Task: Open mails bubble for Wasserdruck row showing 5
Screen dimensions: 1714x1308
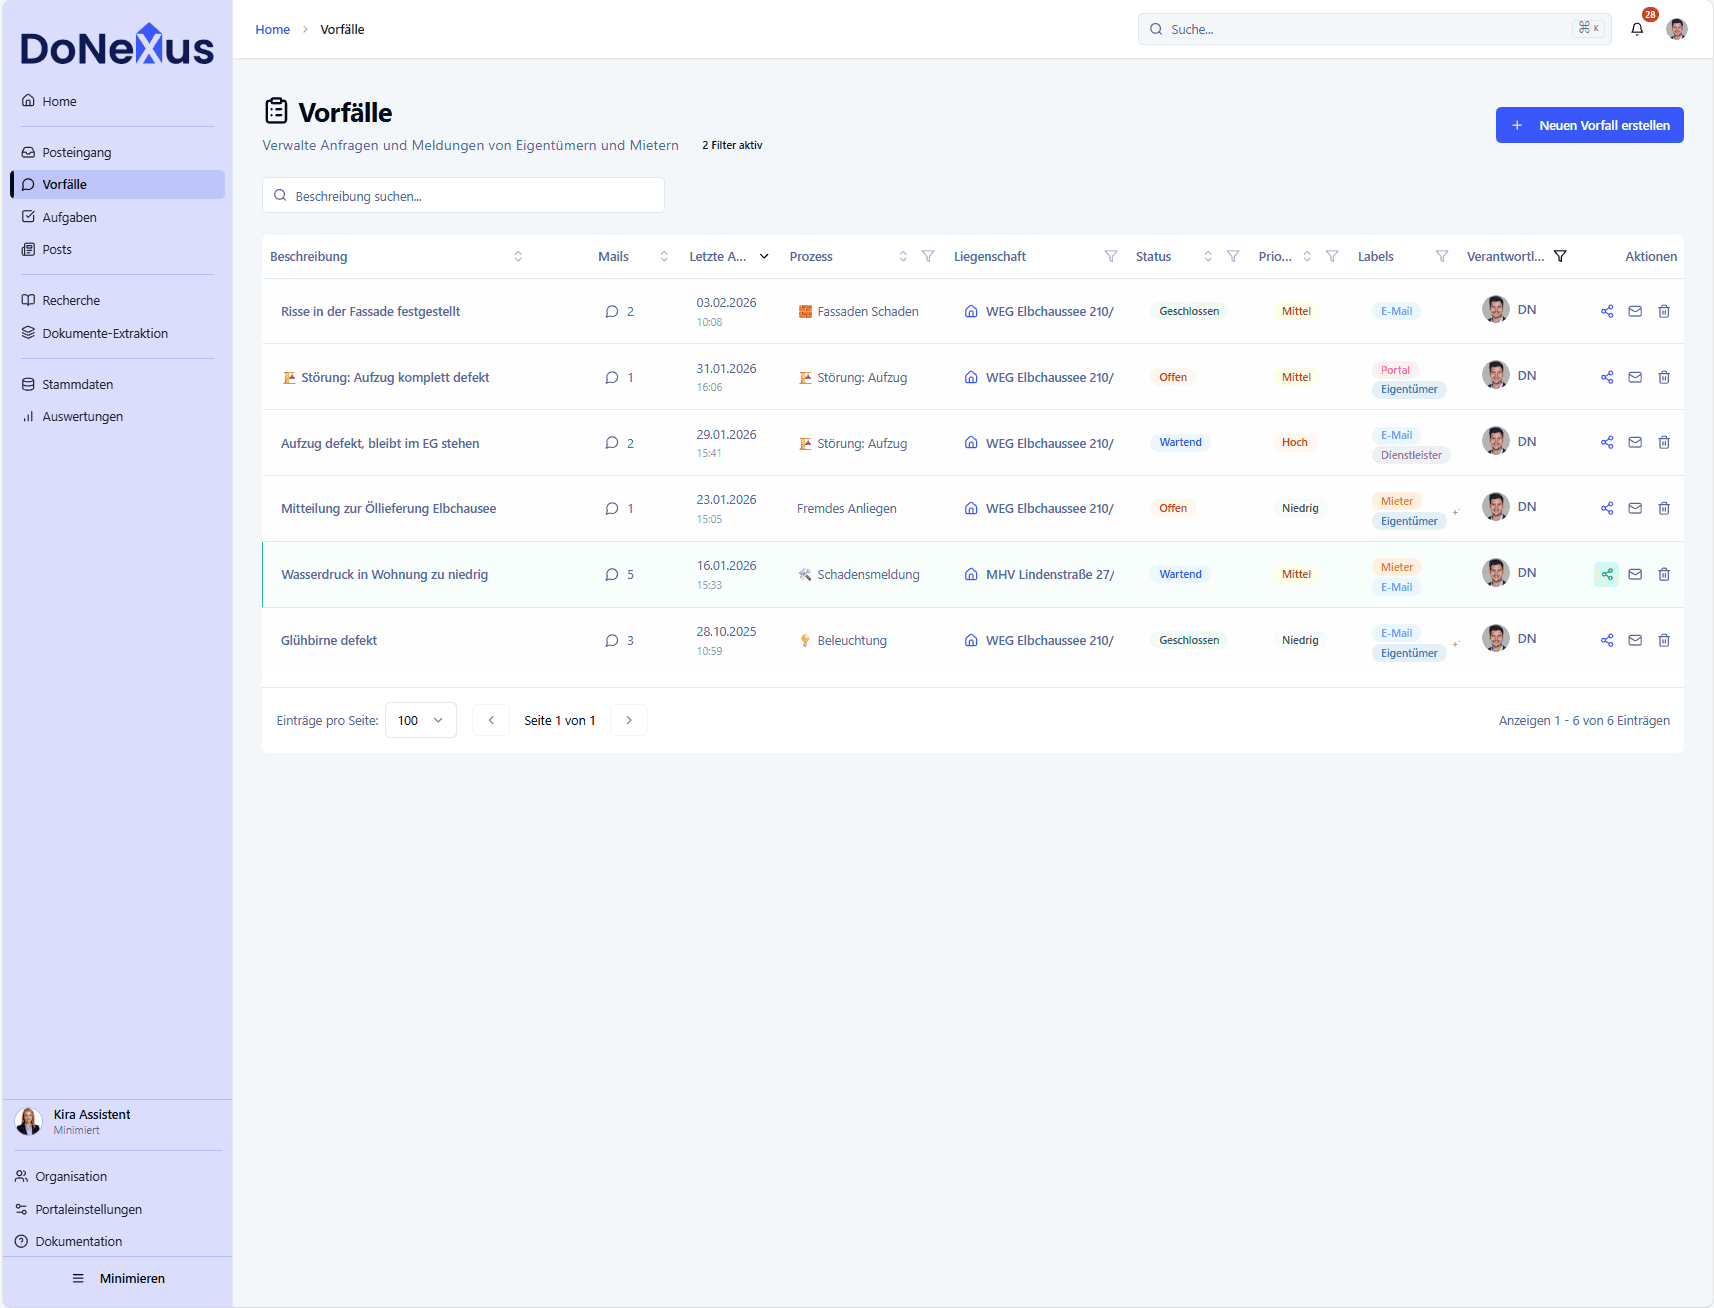Action: pyautogui.click(x=619, y=574)
